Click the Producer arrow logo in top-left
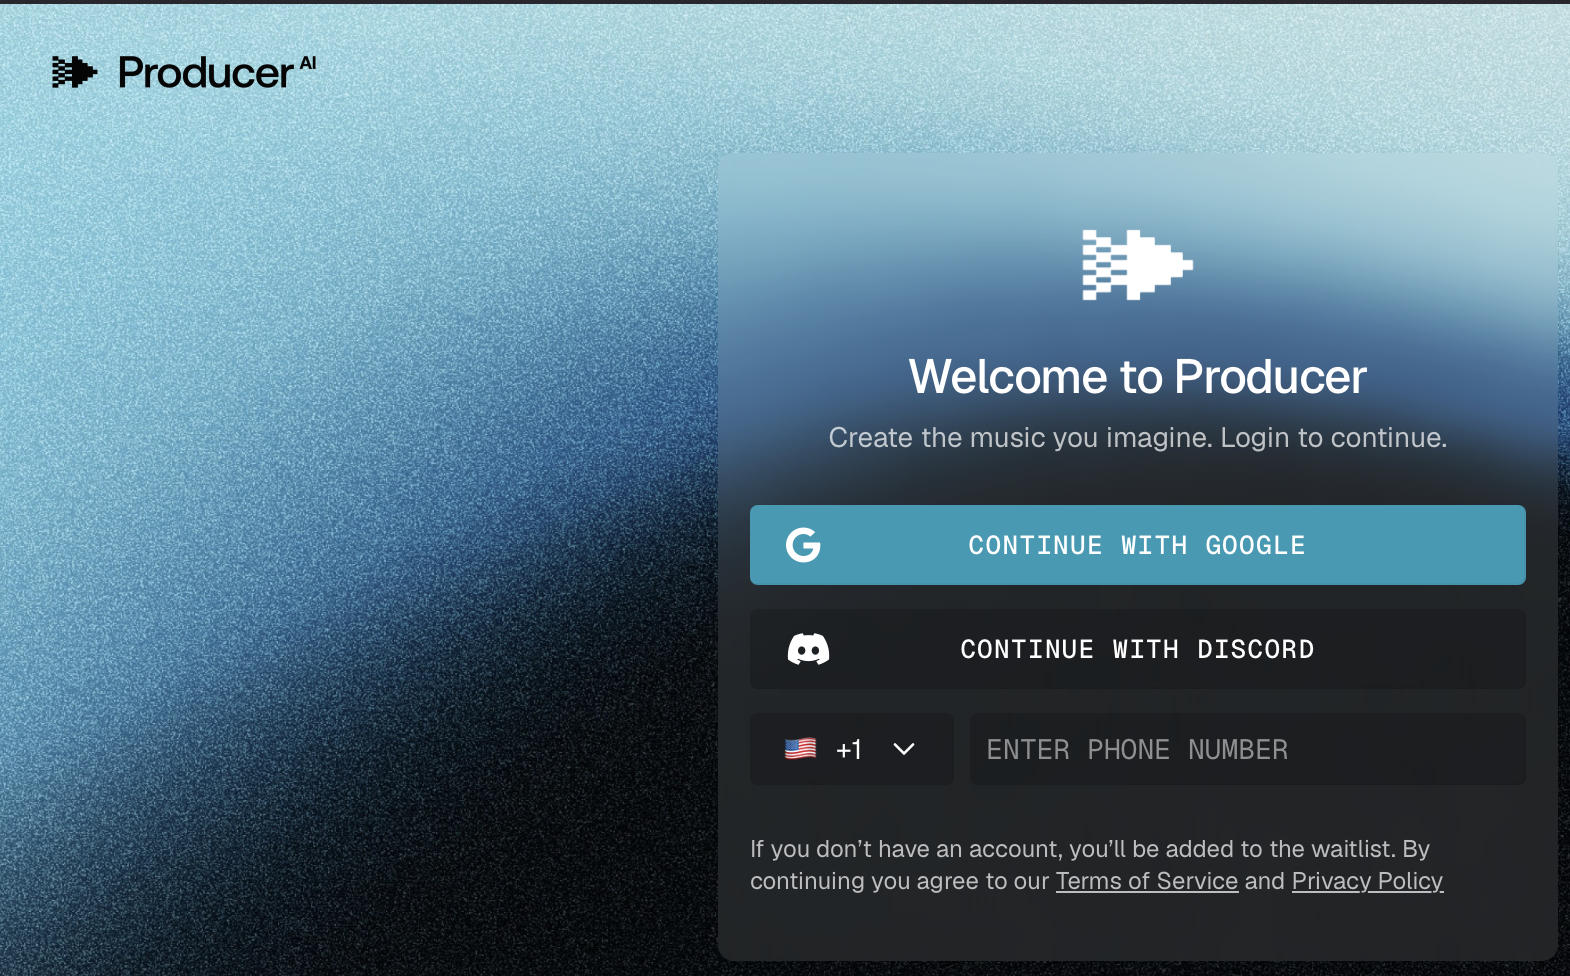Image resolution: width=1570 pixels, height=976 pixels. coord(74,72)
